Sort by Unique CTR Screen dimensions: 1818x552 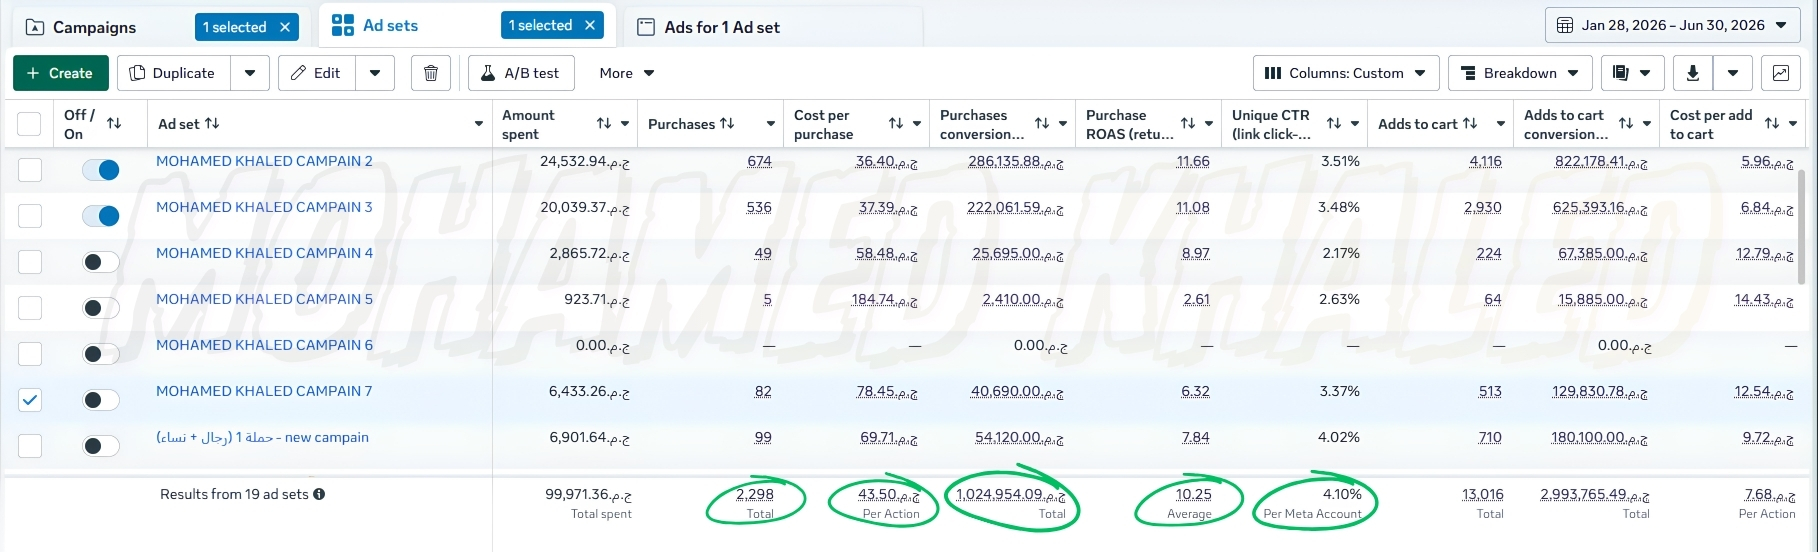click(1334, 123)
